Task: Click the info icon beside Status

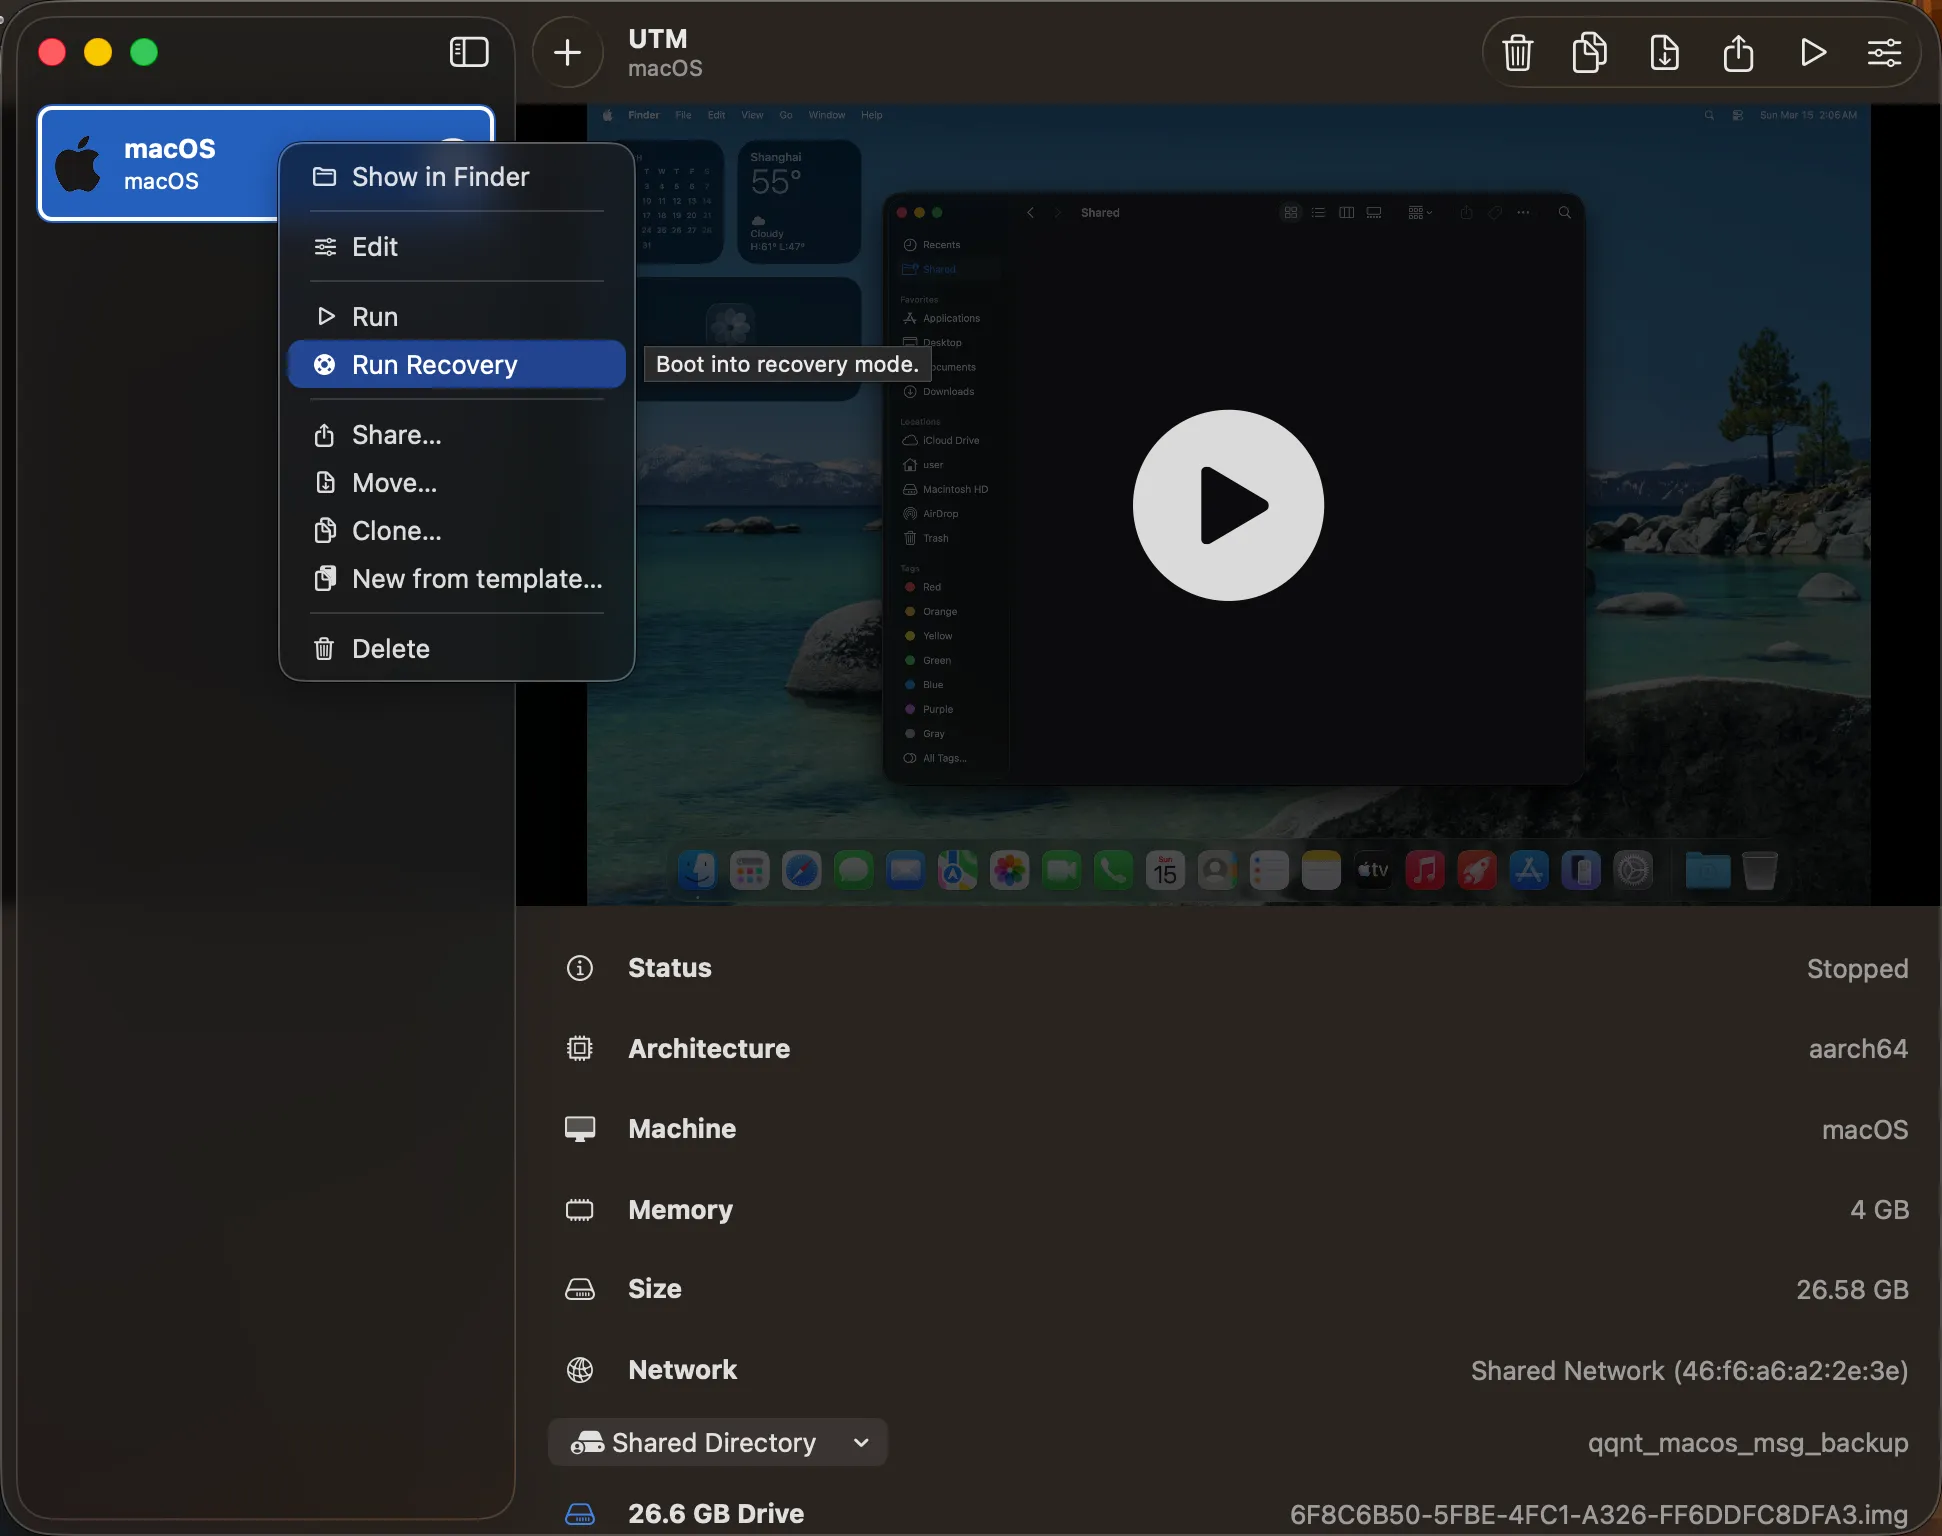Action: click(580, 968)
